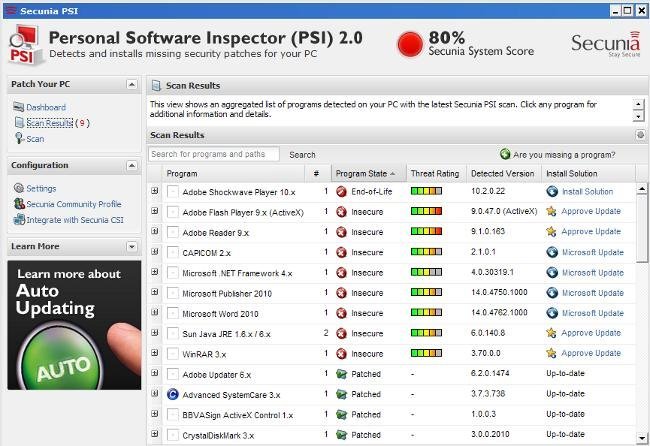Expand the Sun Java JRE row

(x=155, y=332)
